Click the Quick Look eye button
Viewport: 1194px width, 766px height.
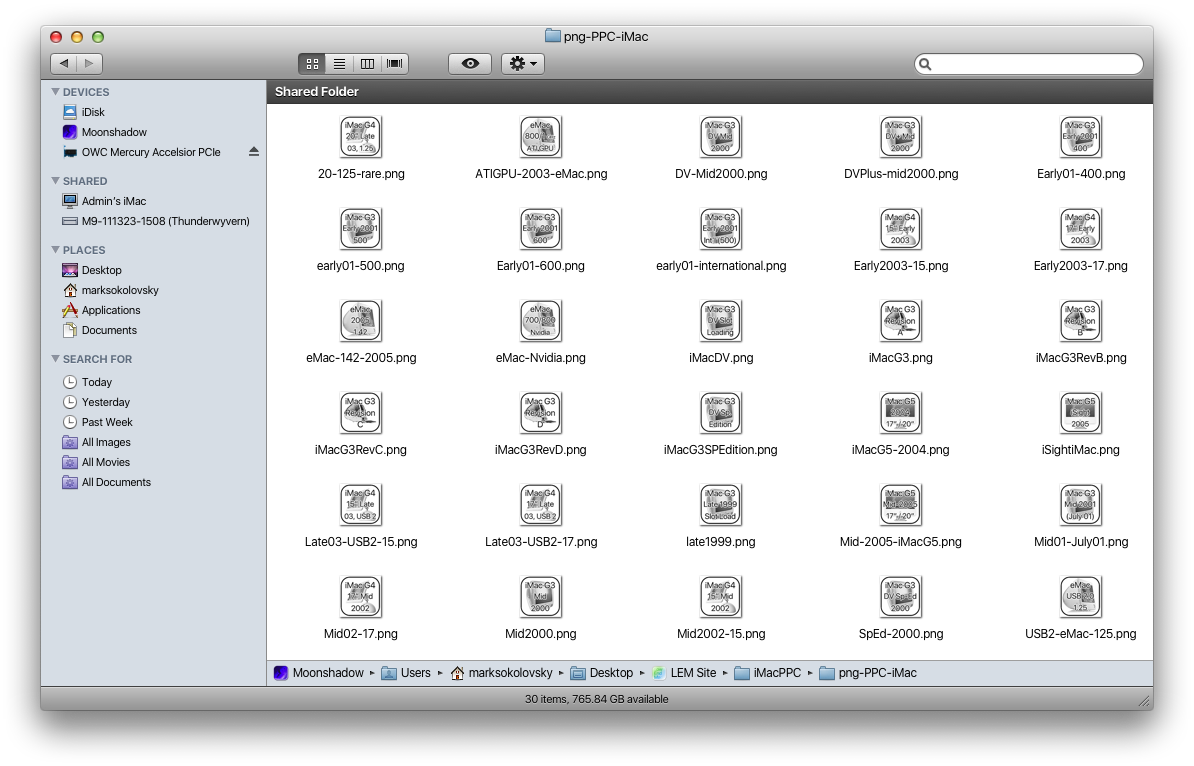[x=470, y=64]
